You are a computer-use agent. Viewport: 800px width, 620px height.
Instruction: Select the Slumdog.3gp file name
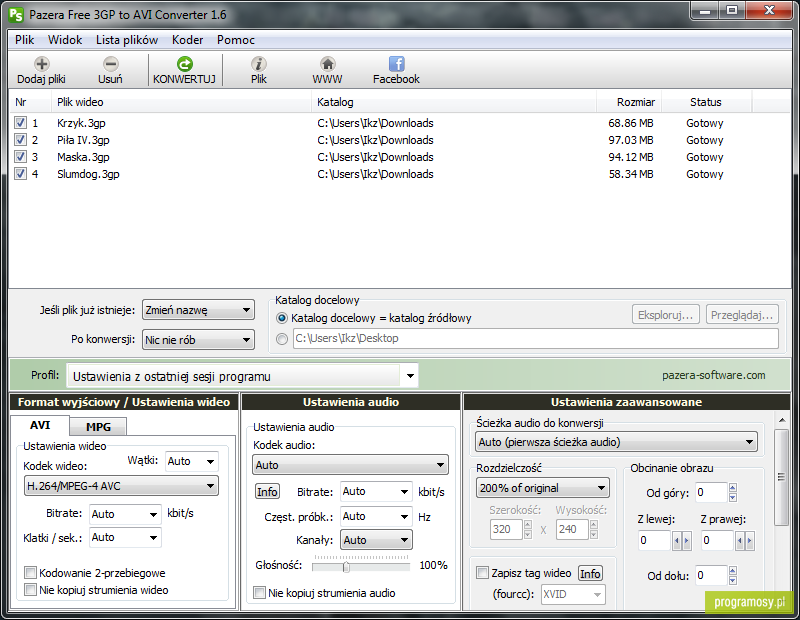(x=88, y=174)
